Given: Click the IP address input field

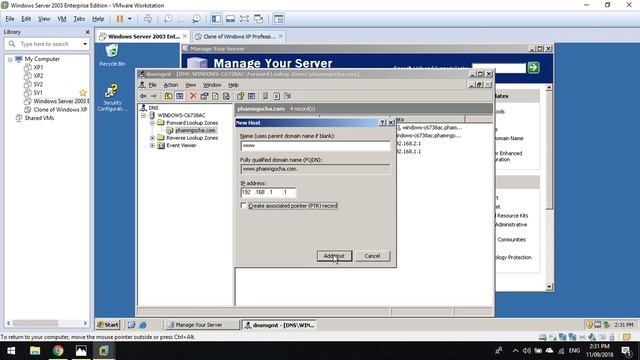Looking at the screenshot, I should pyautogui.click(x=269, y=192).
